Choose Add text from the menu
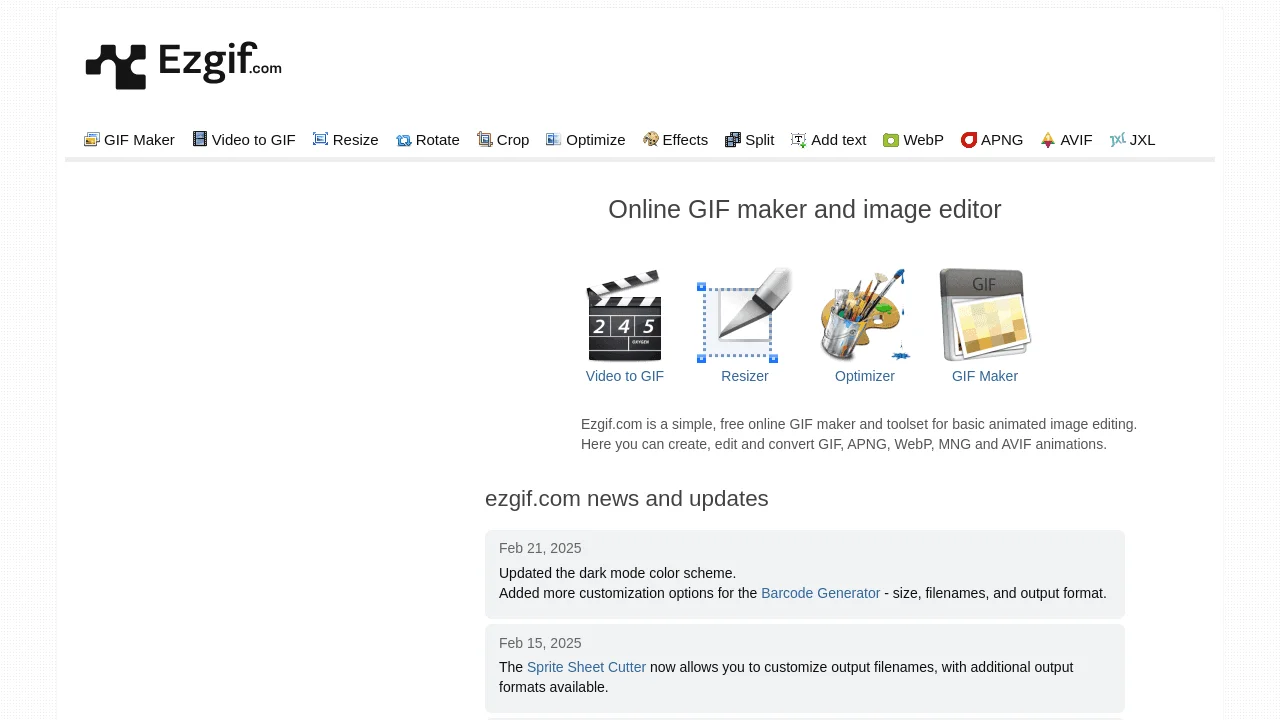This screenshot has width=1280, height=720. coord(838,140)
